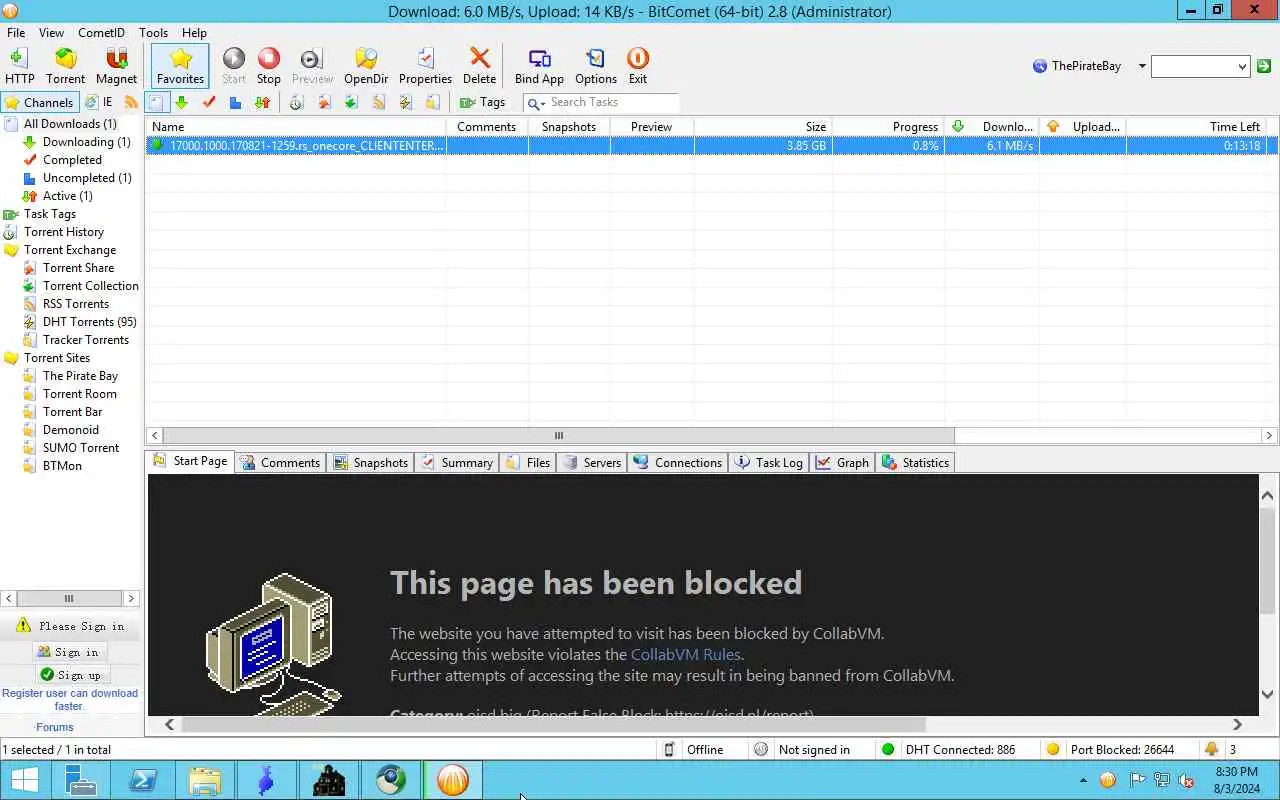Select Uncompleted (1) filter
Viewport: 1280px width, 800px height.
pyautogui.click(x=87, y=178)
